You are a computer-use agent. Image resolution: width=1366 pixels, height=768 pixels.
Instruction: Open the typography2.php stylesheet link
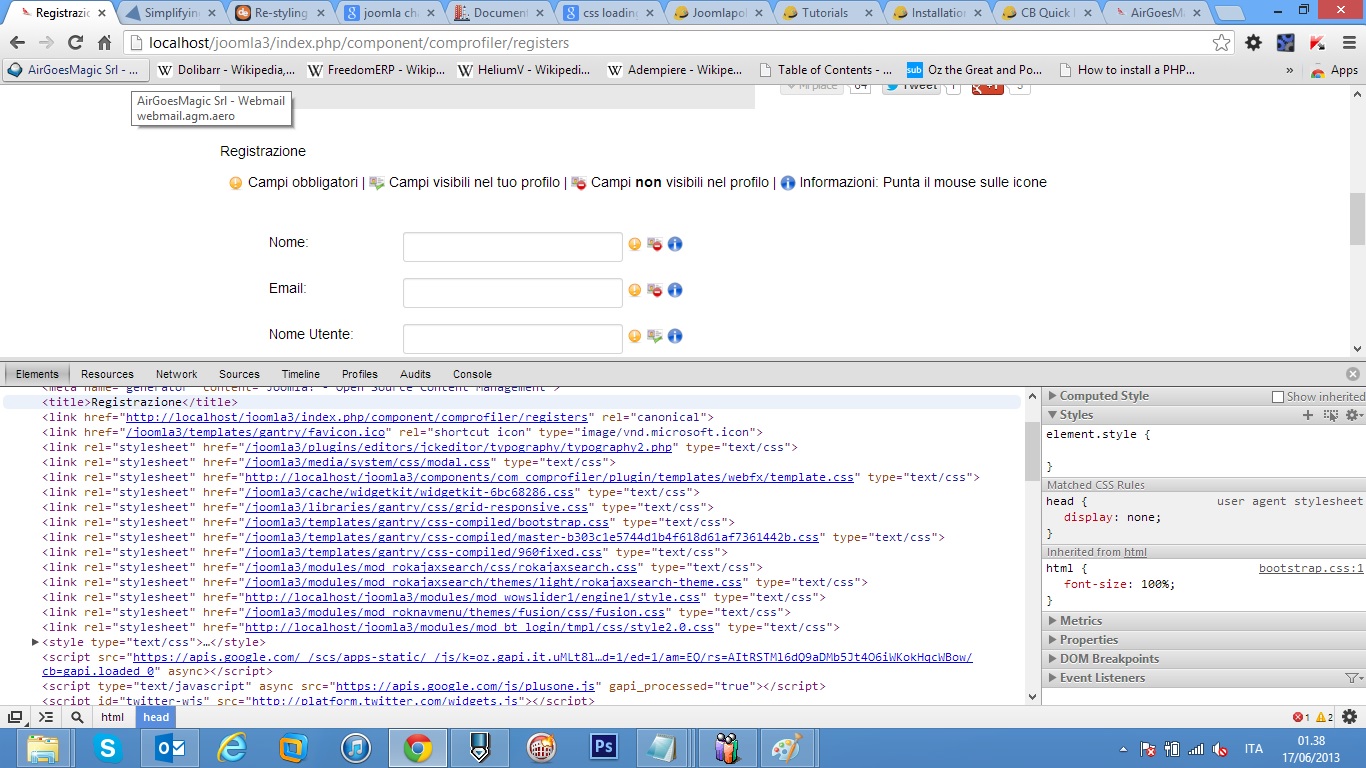point(460,447)
